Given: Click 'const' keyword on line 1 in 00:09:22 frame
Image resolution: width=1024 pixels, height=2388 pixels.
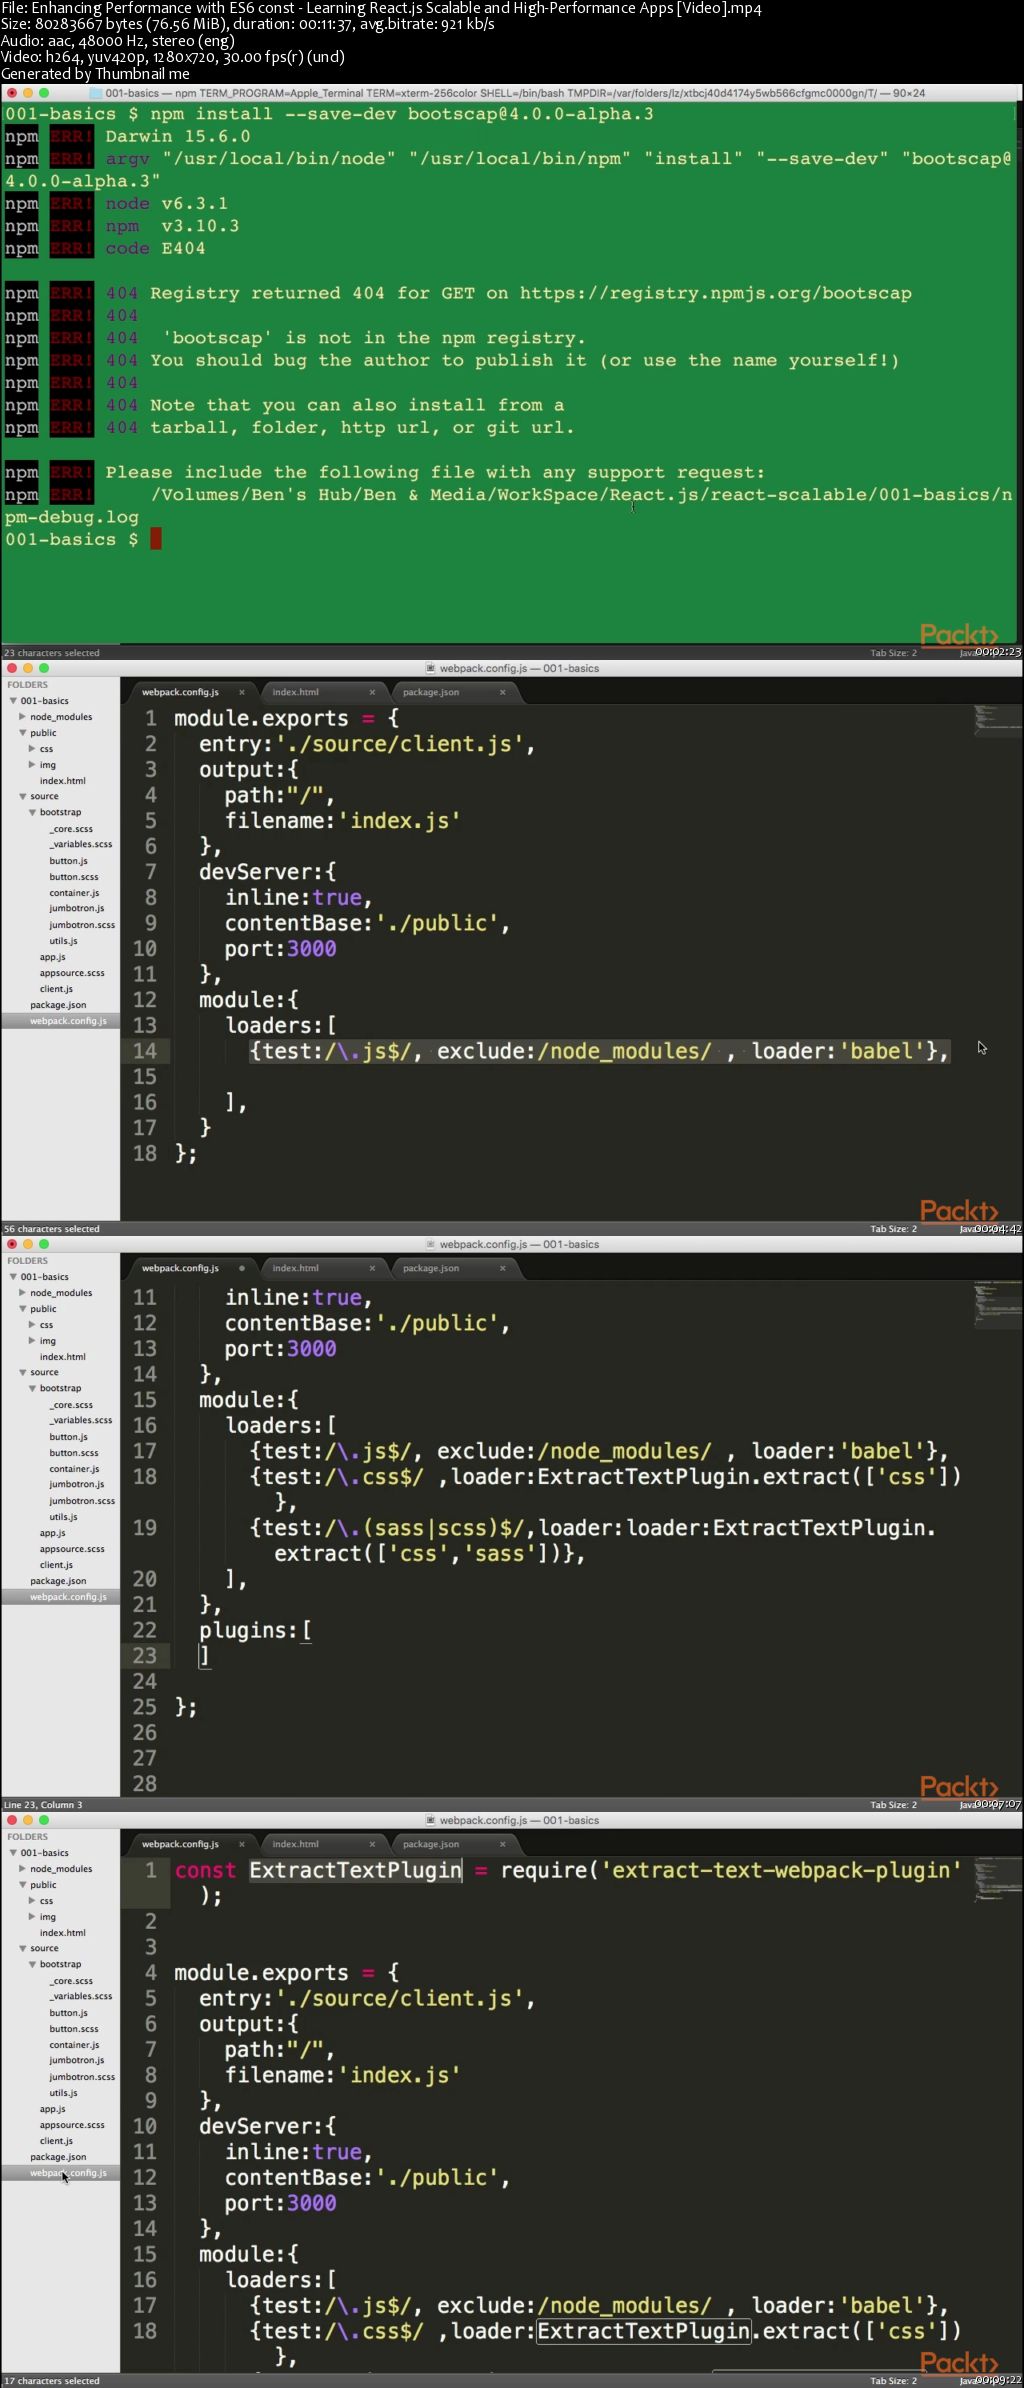Looking at the screenshot, I should [205, 1871].
